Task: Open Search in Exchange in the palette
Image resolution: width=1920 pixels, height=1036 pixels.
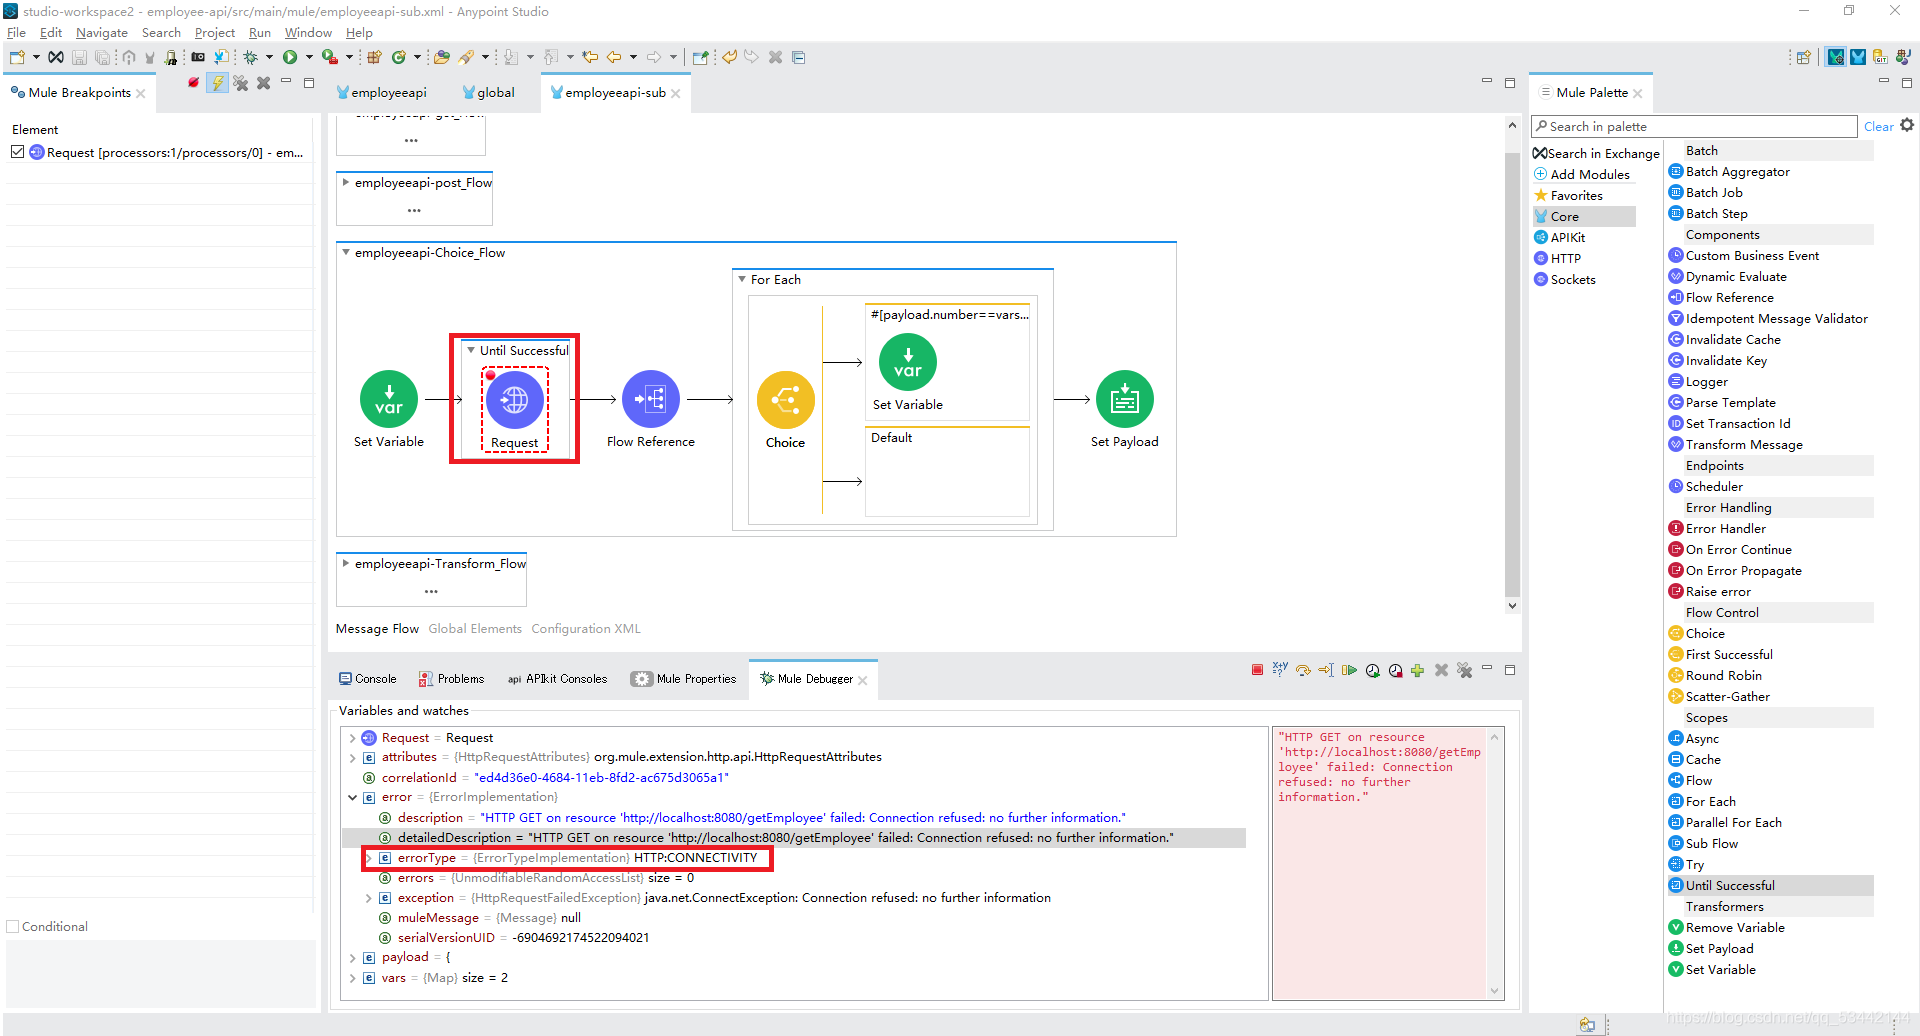Action: click(x=1596, y=153)
